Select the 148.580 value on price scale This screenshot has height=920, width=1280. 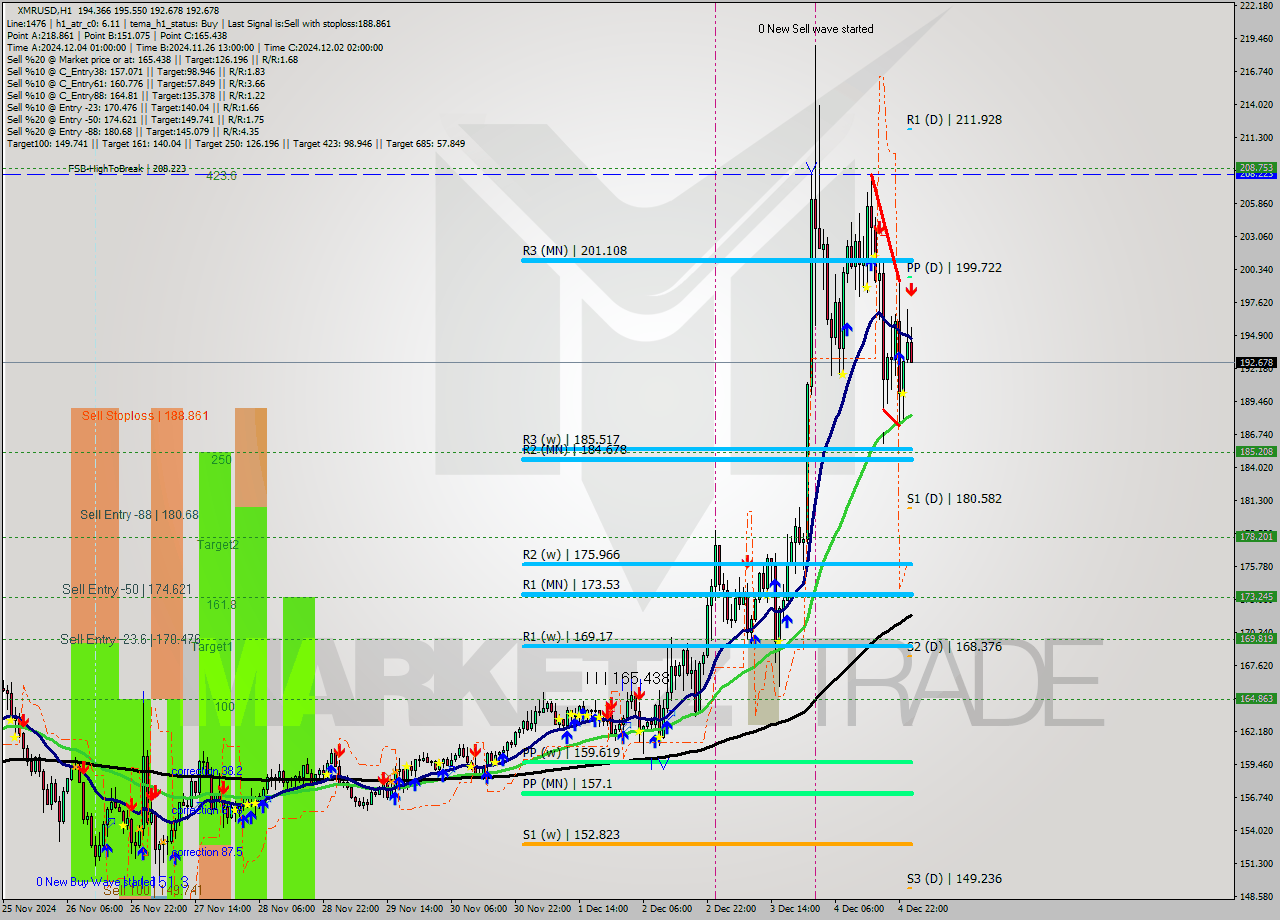pyautogui.click(x=1256, y=897)
